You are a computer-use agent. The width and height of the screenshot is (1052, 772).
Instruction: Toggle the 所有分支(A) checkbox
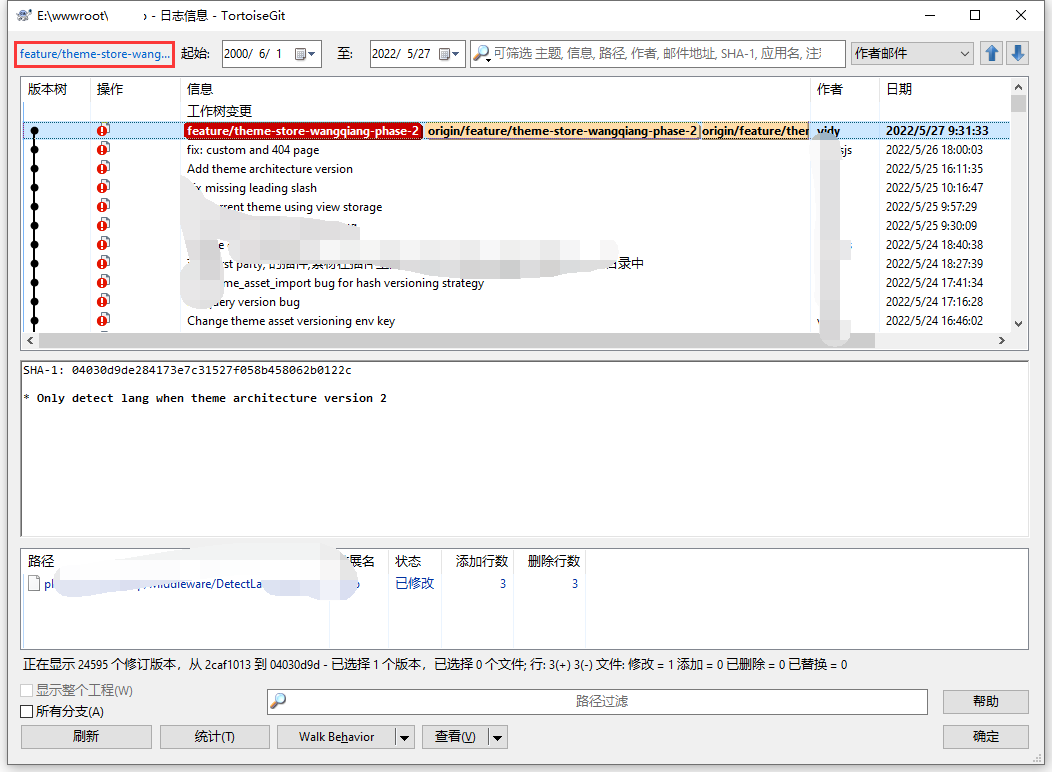pos(27,712)
